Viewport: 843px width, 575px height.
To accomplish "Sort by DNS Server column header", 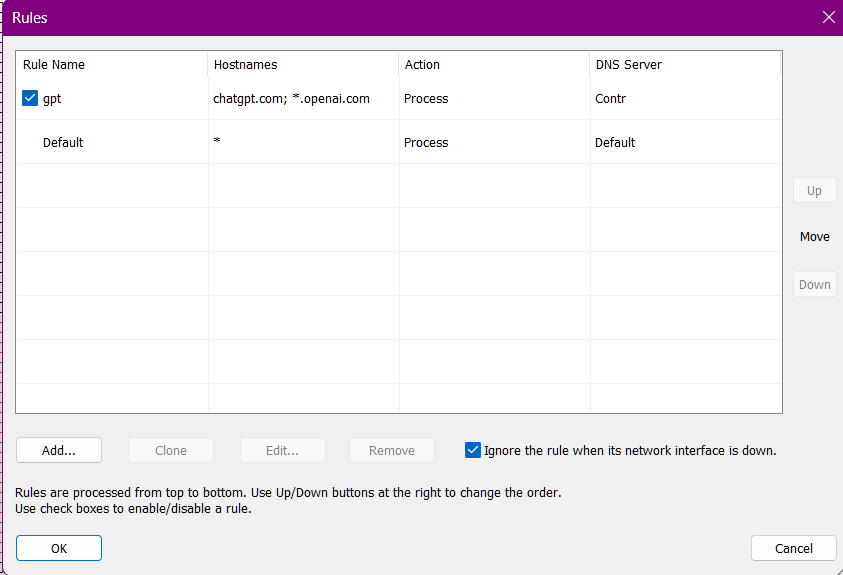I will click(x=685, y=64).
